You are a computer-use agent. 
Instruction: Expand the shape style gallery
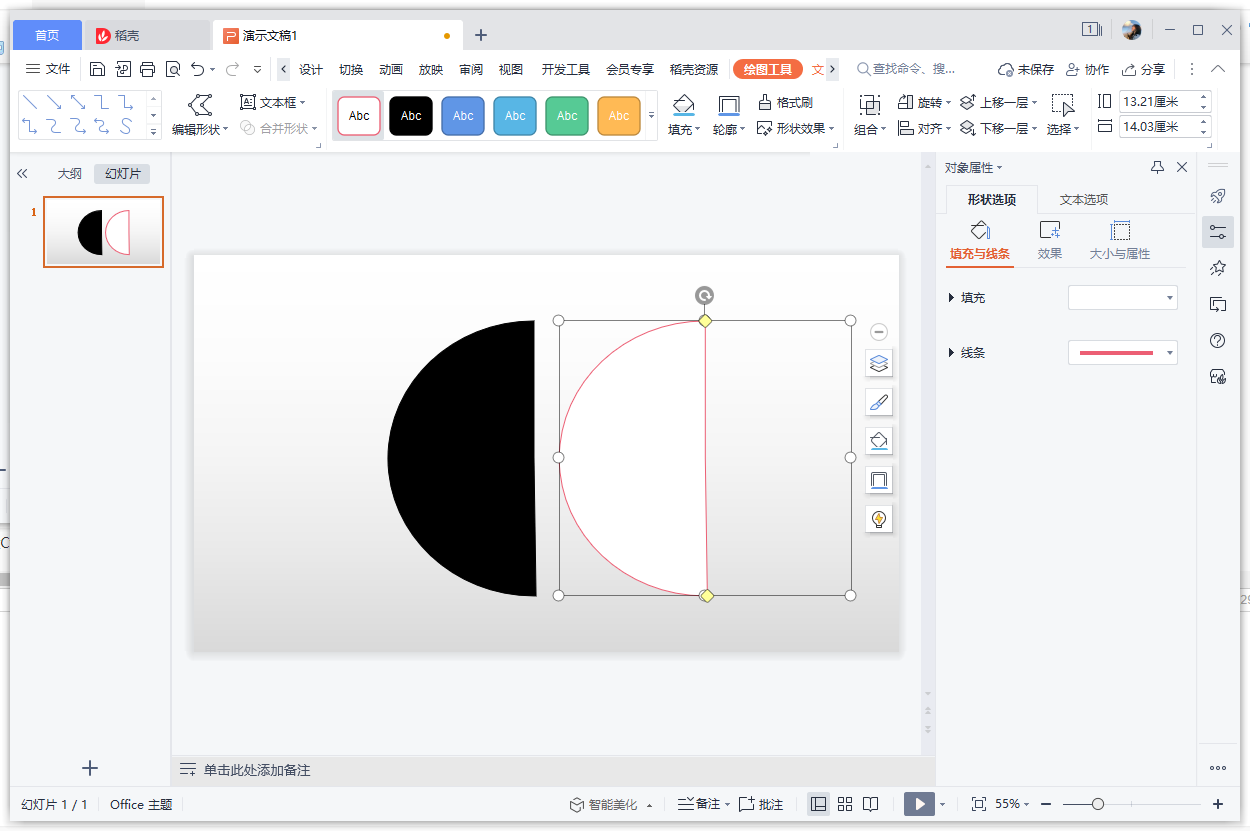(652, 116)
